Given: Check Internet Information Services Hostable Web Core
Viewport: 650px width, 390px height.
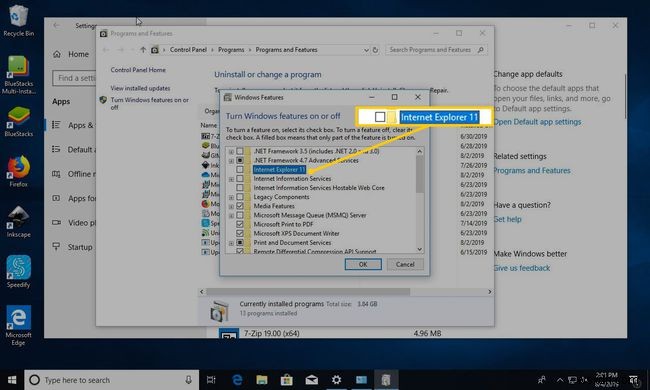Looking at the screenshot, I should click(x=240, y=188).
